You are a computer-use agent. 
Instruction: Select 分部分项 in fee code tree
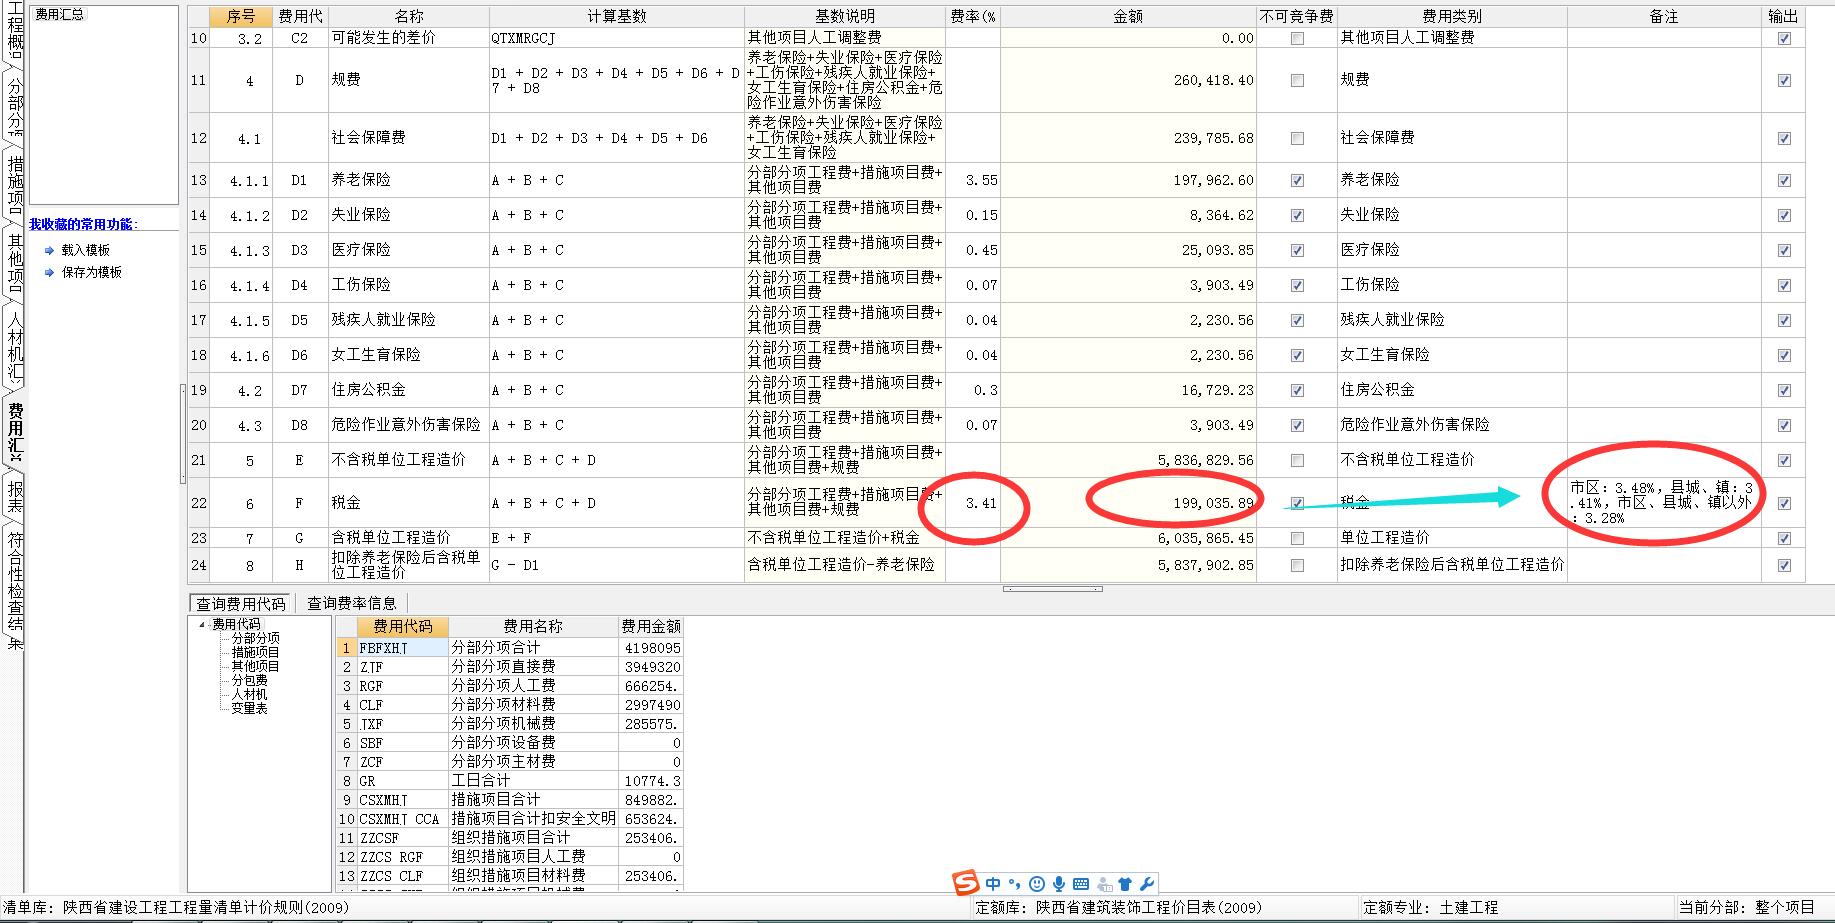pyautogui.click(x=256, y=638)
